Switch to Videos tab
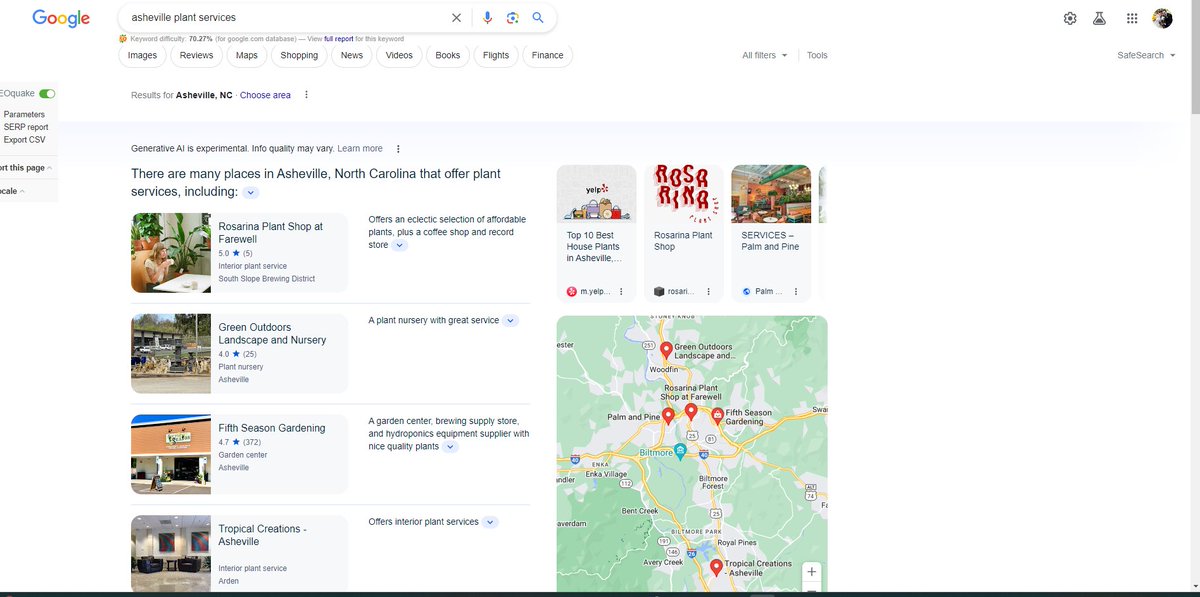1200x597 pixels. 399,56
